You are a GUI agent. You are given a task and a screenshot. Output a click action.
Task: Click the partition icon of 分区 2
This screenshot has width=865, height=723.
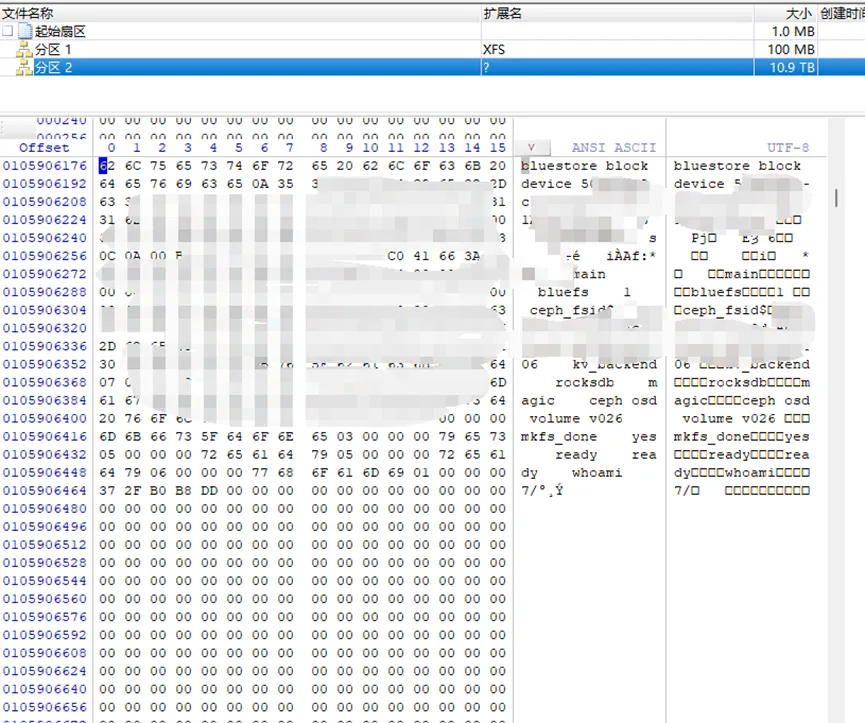[24, 68]
